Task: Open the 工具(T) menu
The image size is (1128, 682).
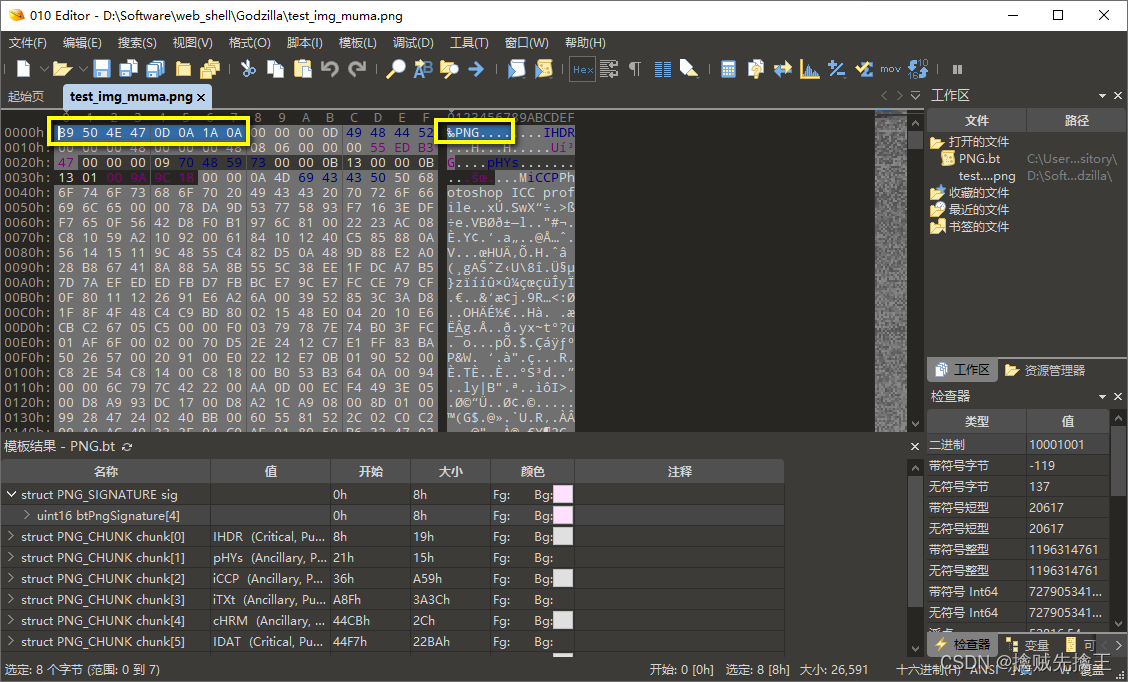Action: pos(469,42)
